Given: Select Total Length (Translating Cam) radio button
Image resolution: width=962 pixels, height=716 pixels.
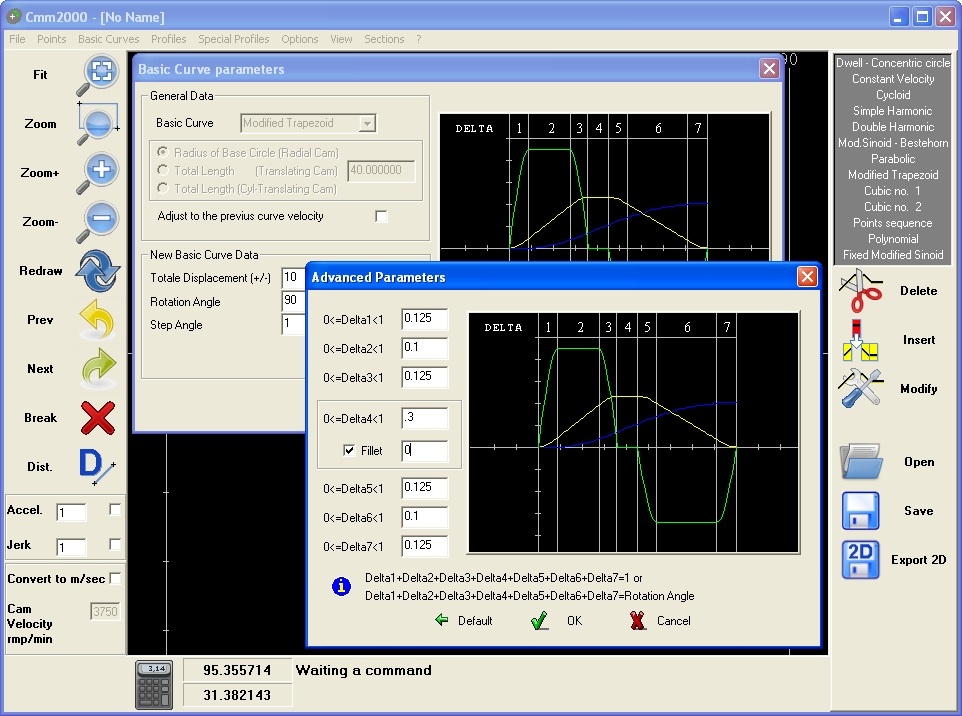Looking at the screenshot, I should [x=163, y=170].
